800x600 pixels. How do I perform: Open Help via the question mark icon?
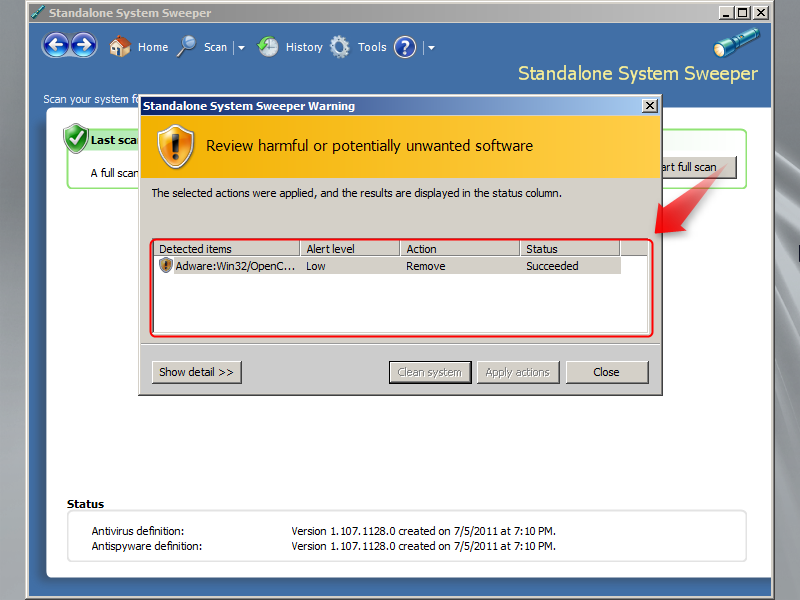click(404, 47)
